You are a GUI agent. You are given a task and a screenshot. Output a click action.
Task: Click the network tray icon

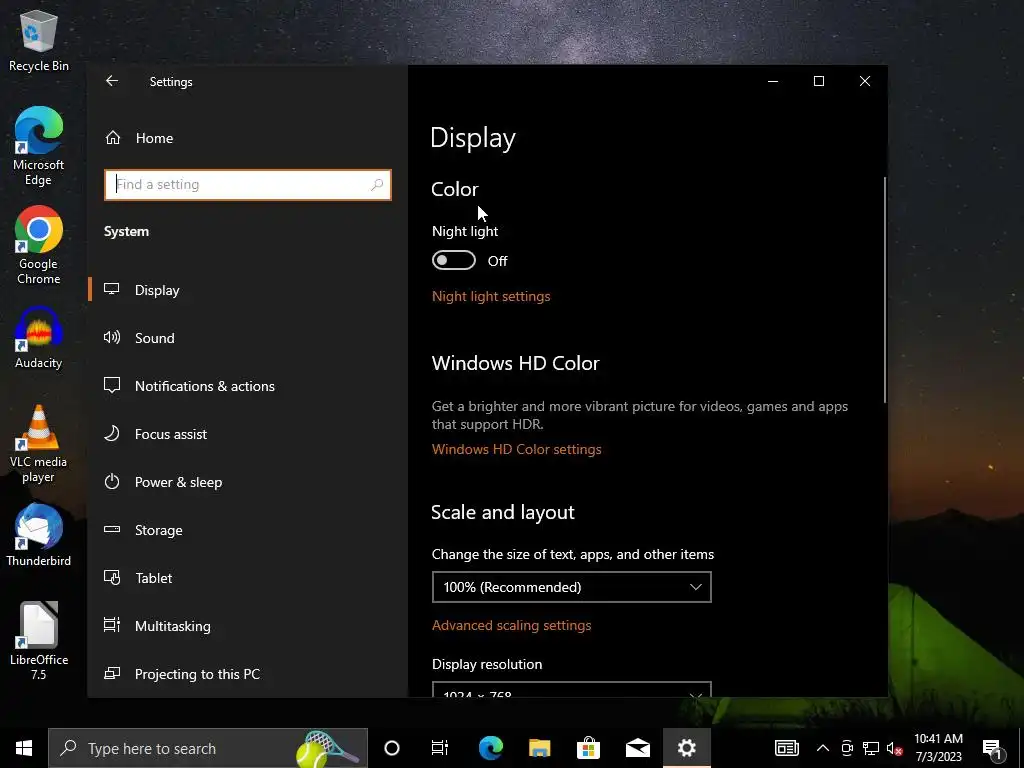(871, 748)
